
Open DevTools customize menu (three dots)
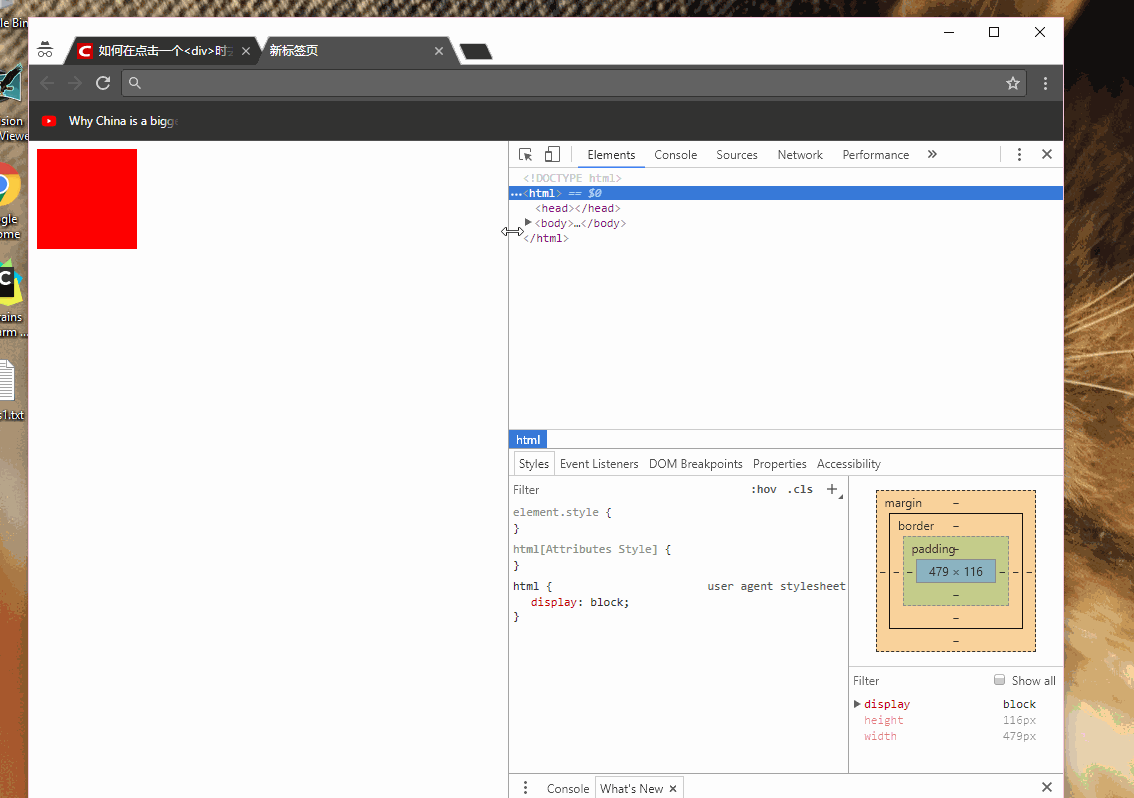point(1019,154)
